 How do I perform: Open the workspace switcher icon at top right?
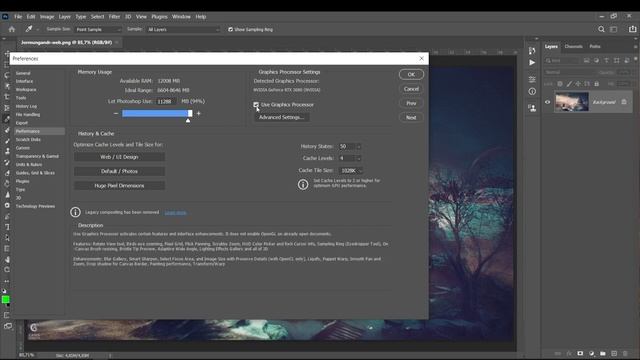pyautogui.click(x=613, y=29)
